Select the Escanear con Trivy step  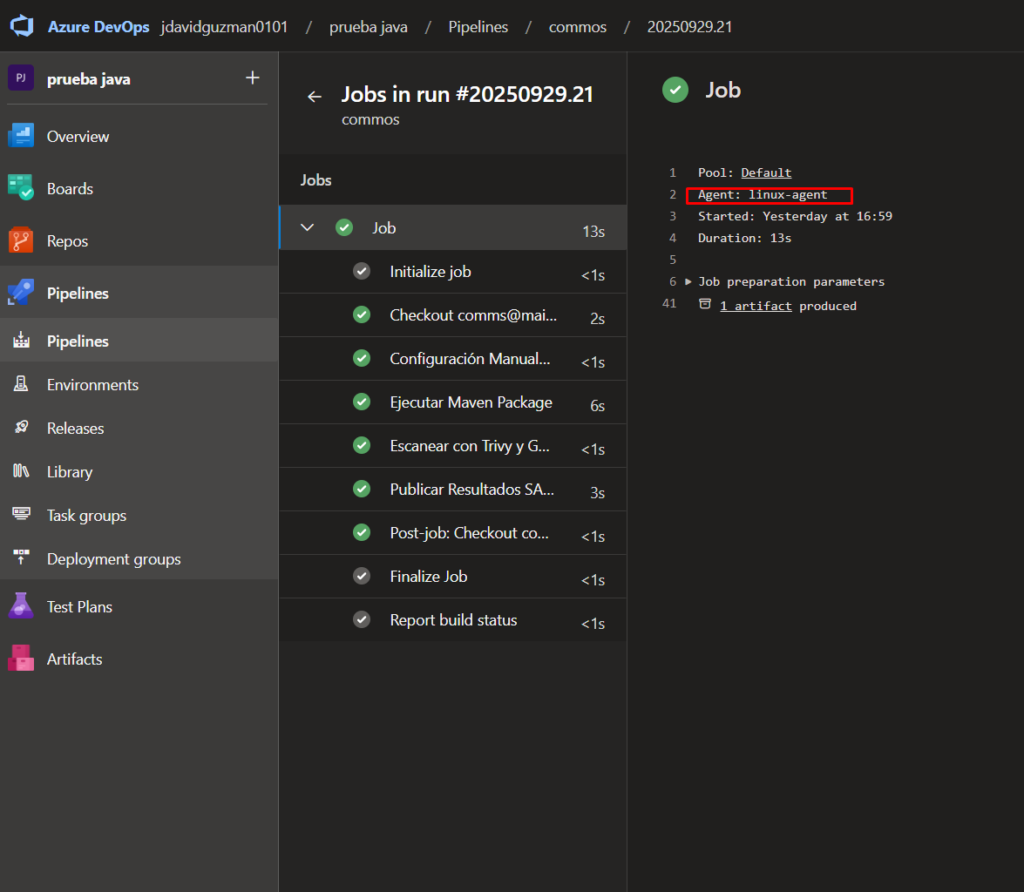tap(469, 446)
